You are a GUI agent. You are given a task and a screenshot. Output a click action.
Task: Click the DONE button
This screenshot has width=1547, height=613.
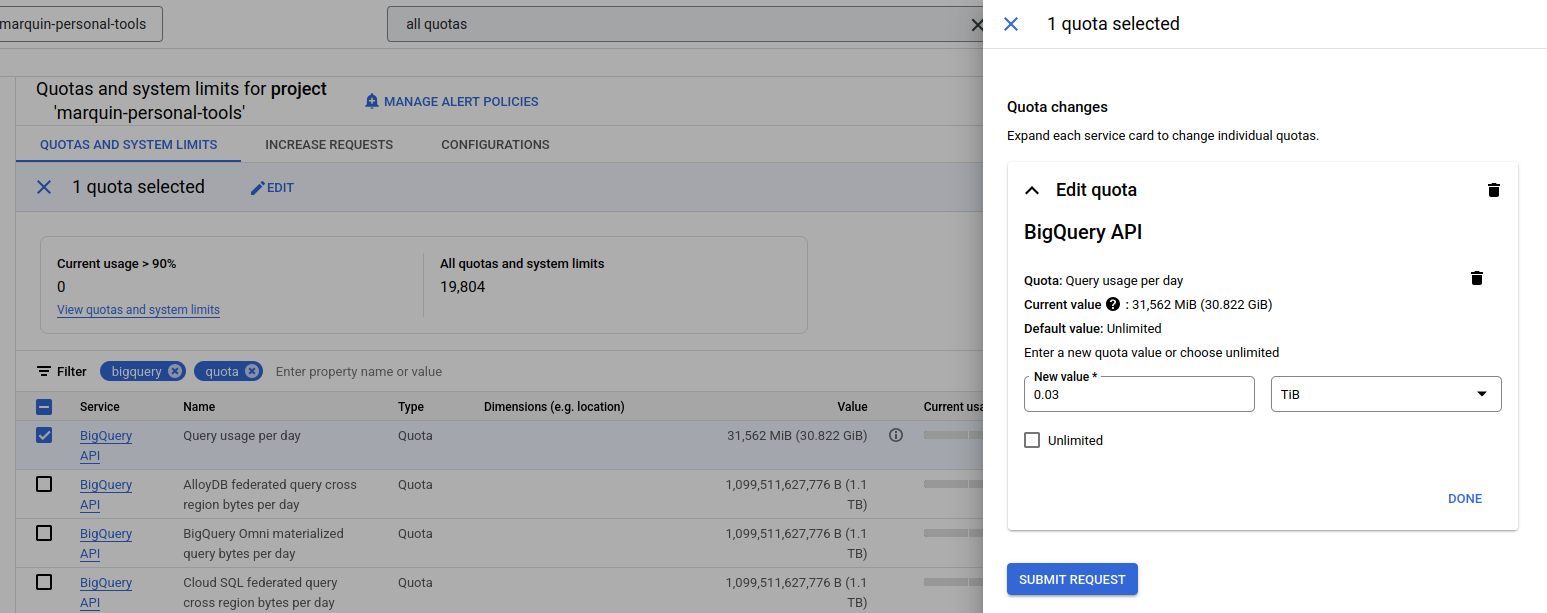tap(1465, 498)
